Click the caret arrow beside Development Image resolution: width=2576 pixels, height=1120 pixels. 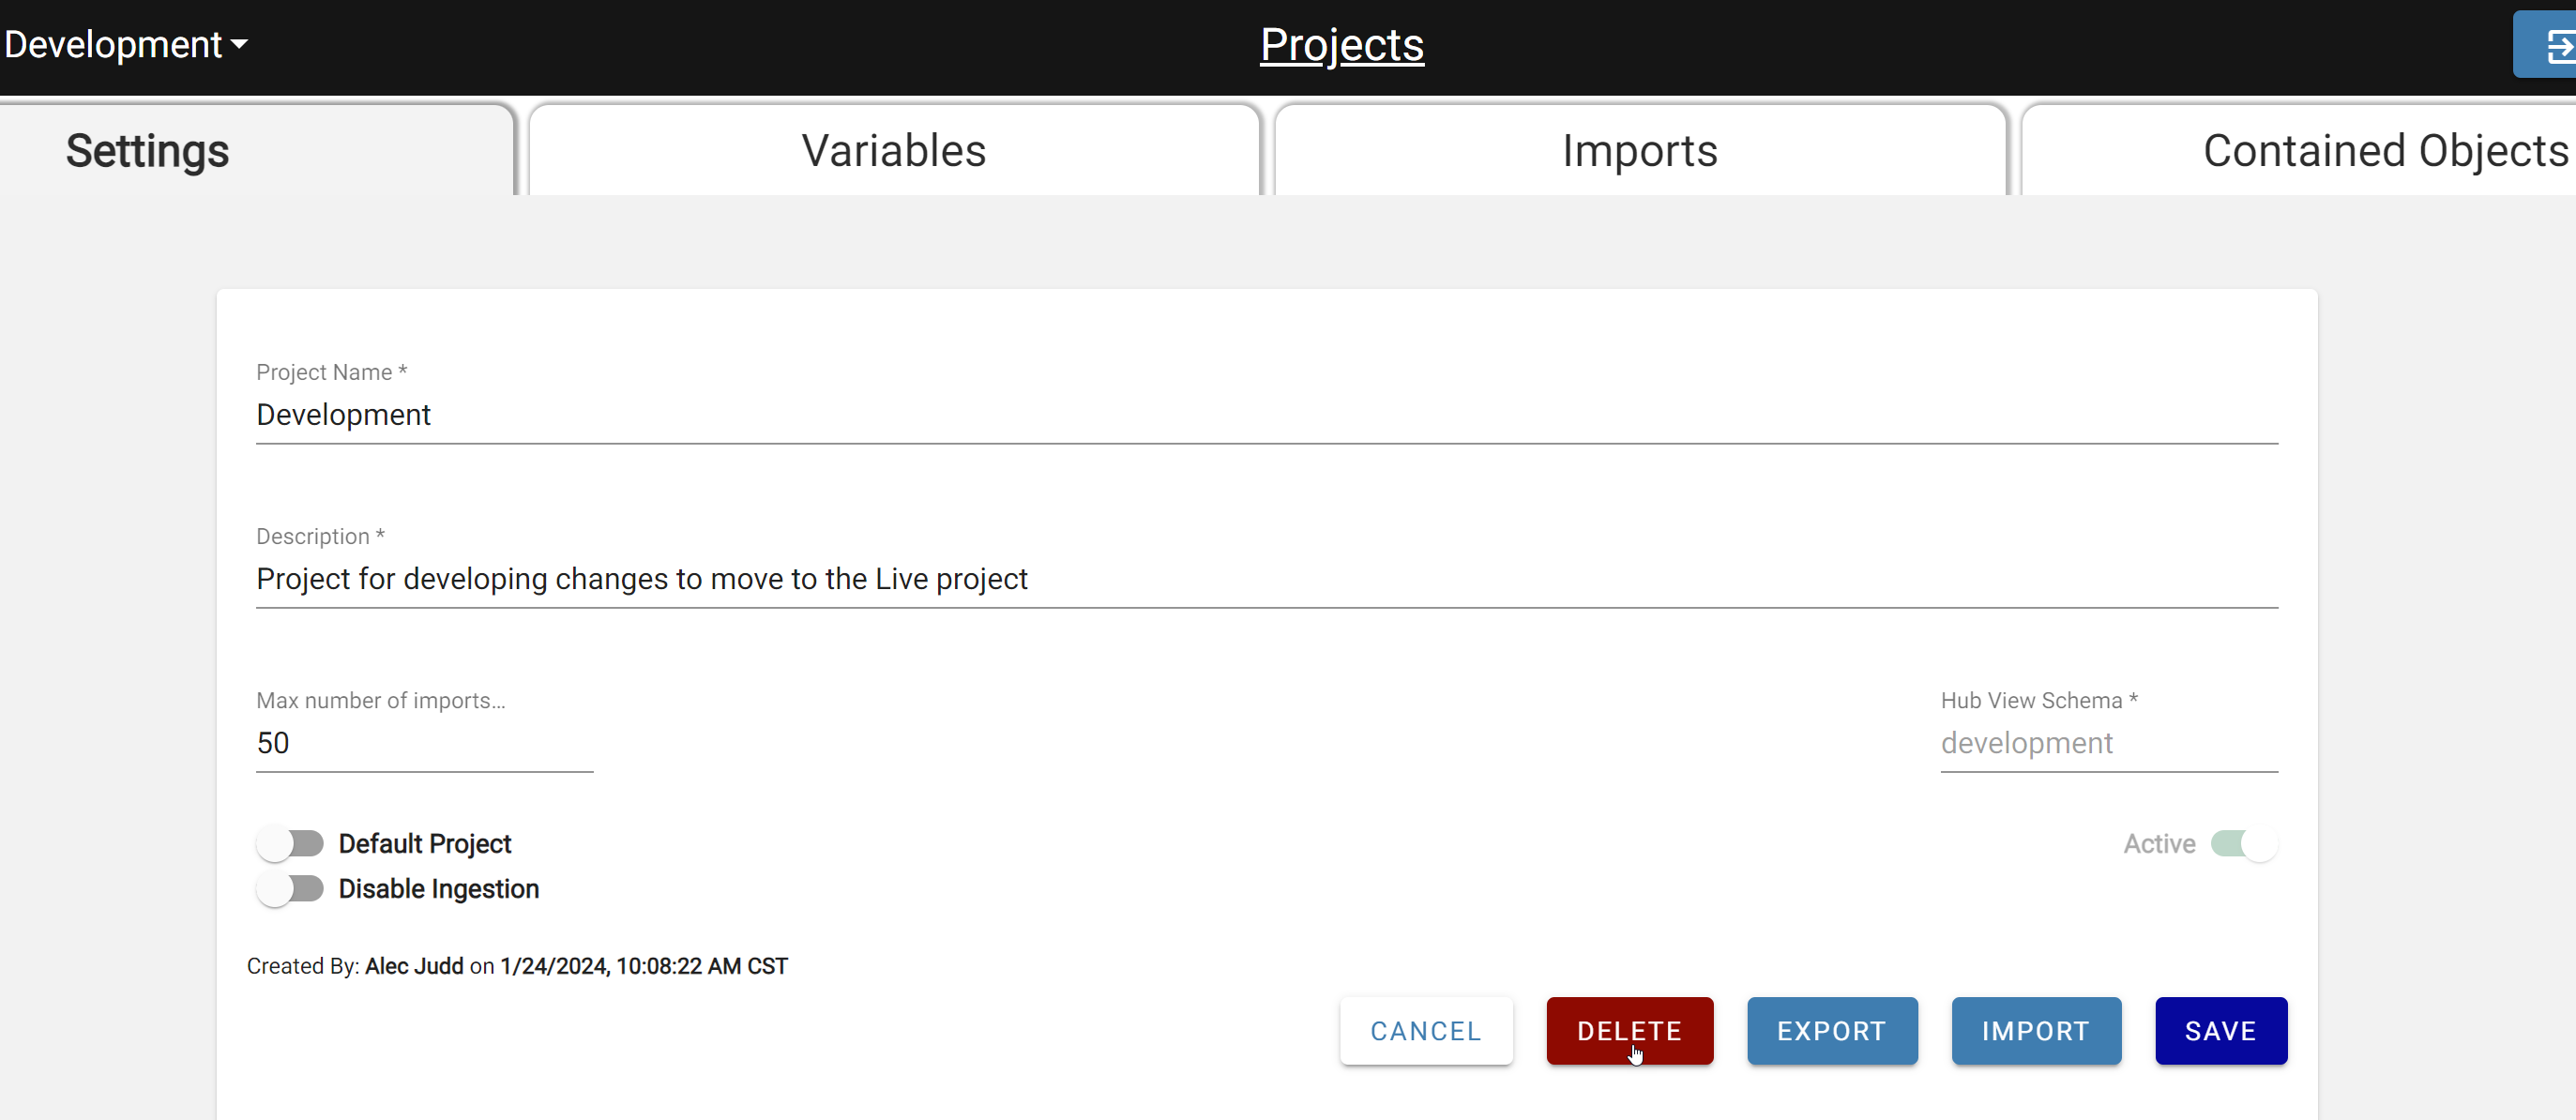[239, 45]
